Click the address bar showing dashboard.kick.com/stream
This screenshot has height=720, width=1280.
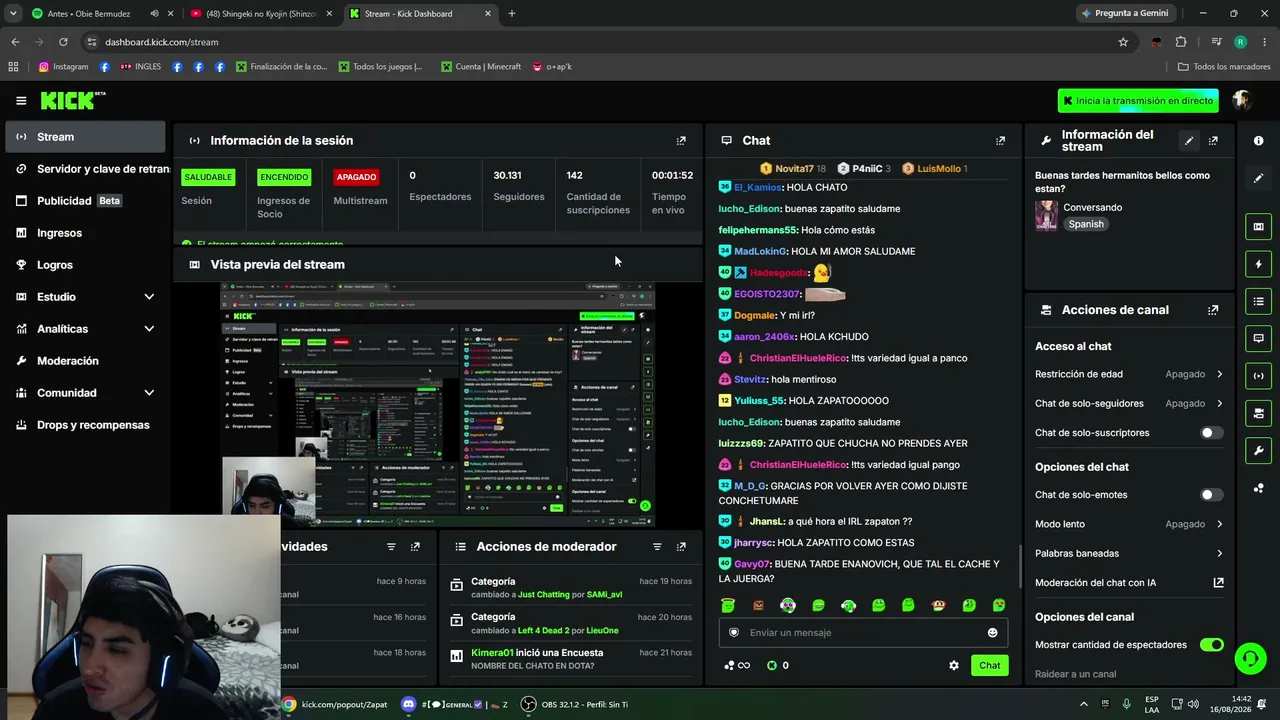[x=600, y=42]
